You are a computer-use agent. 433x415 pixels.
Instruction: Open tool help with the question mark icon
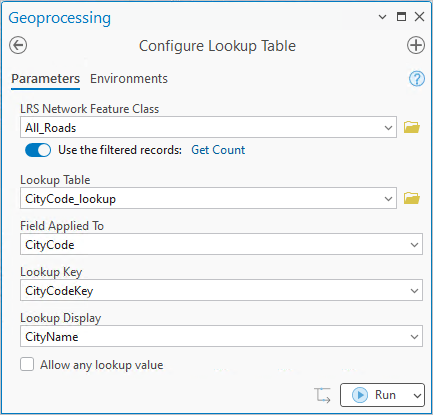pos(417,79)
